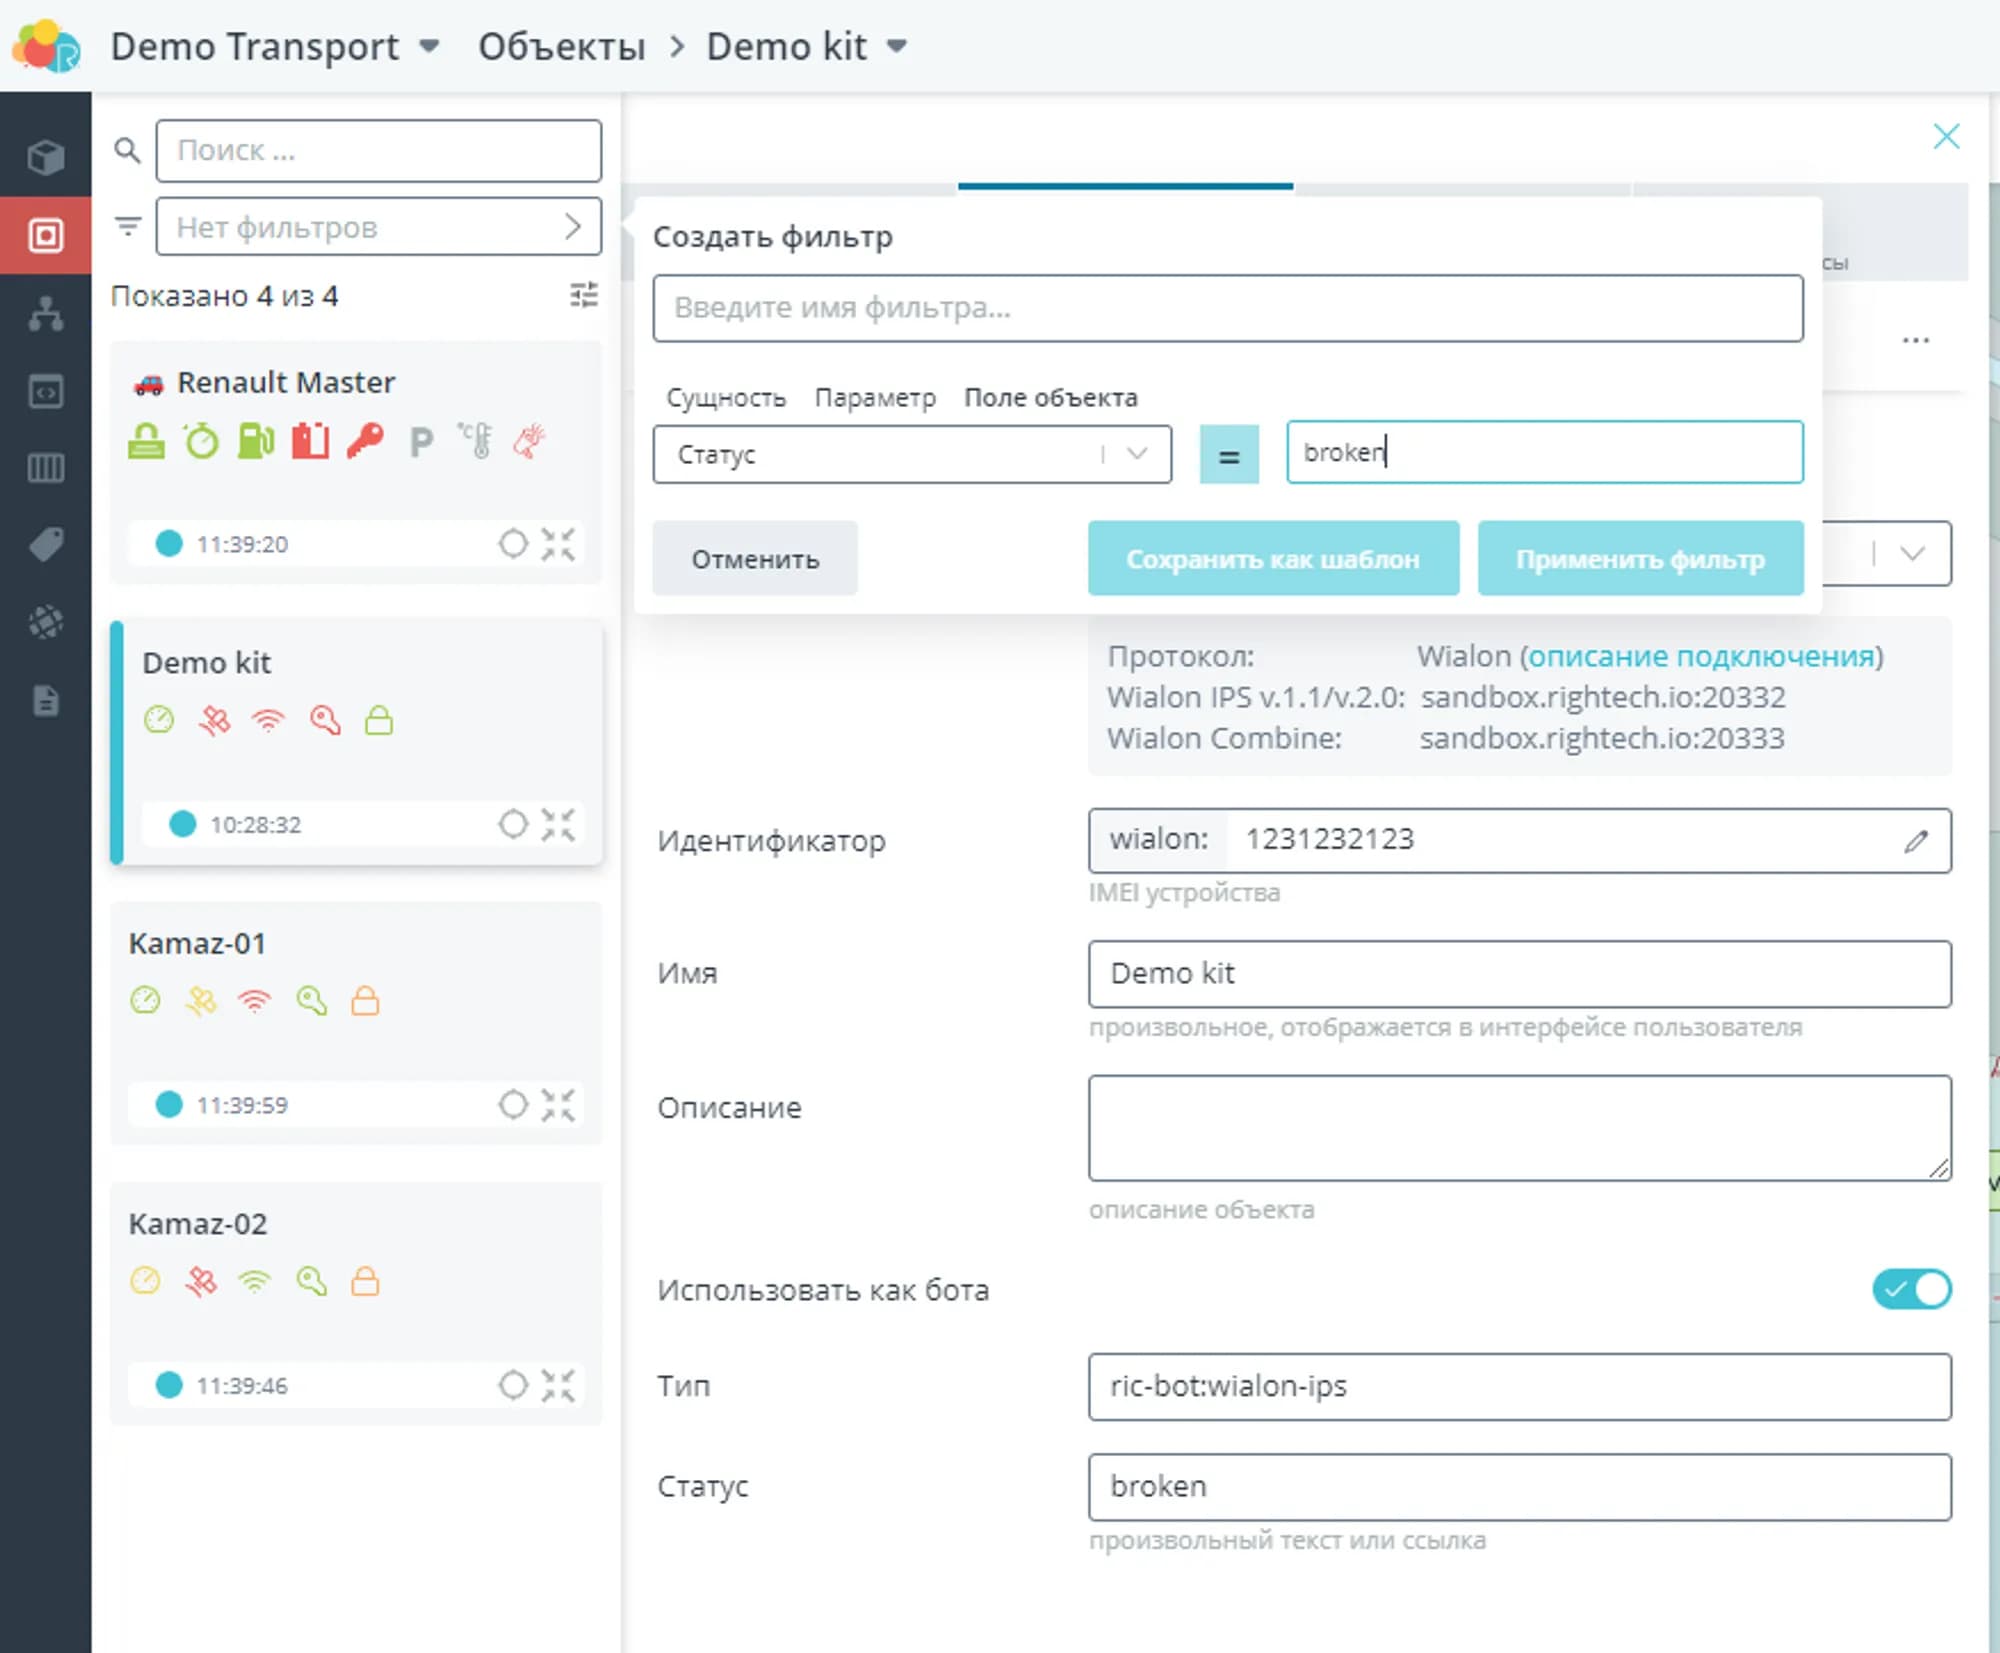The height and width of the screenshot is (1653, 2000).
Task: Expand the Статус field dropdown
Action: [1136, 454]
